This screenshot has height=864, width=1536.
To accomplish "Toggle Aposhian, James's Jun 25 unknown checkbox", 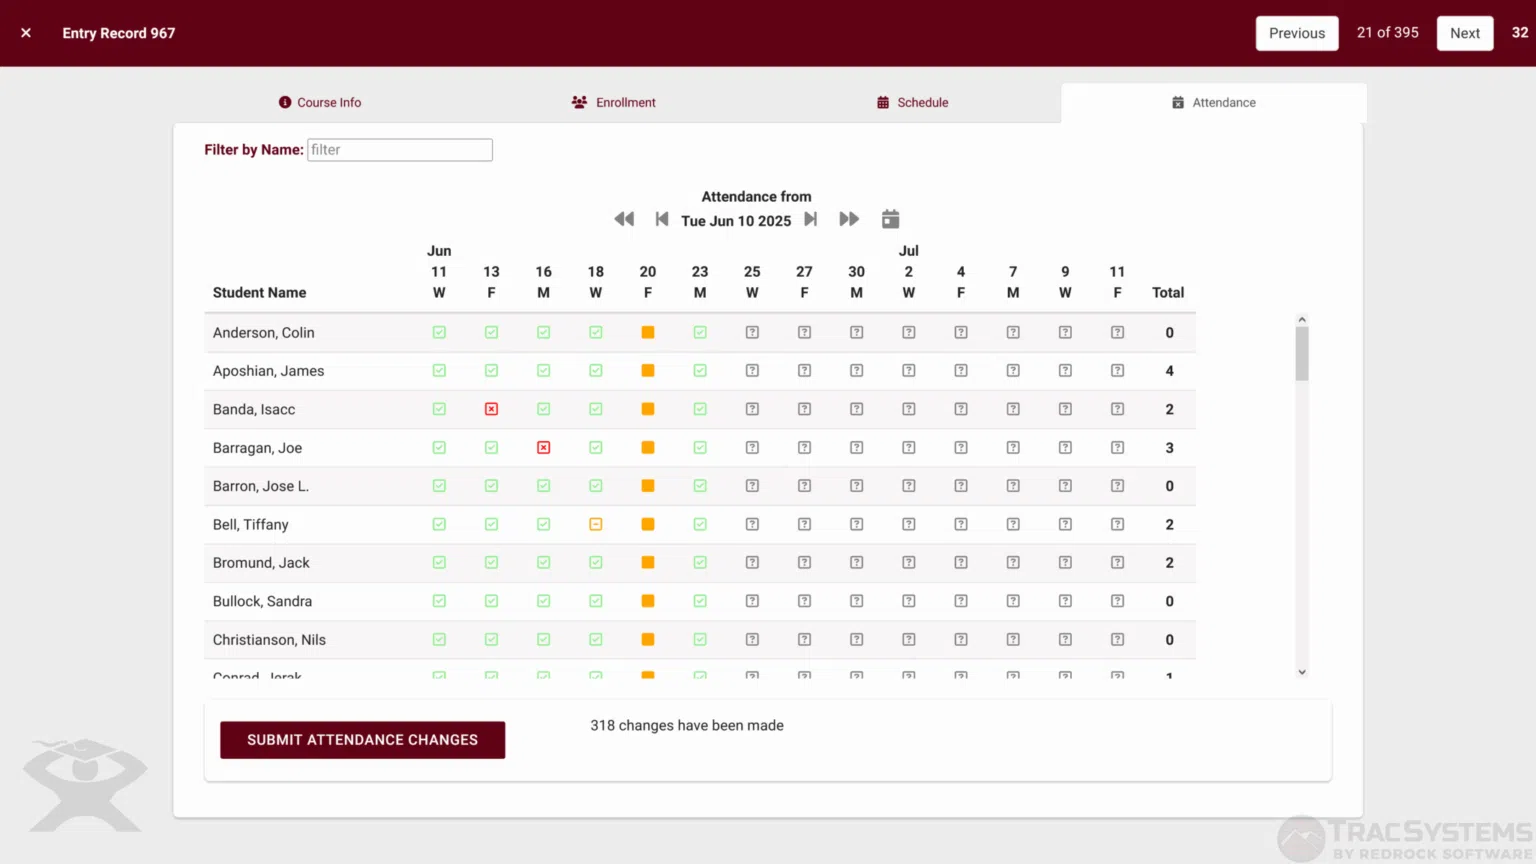I will (752, 371).
